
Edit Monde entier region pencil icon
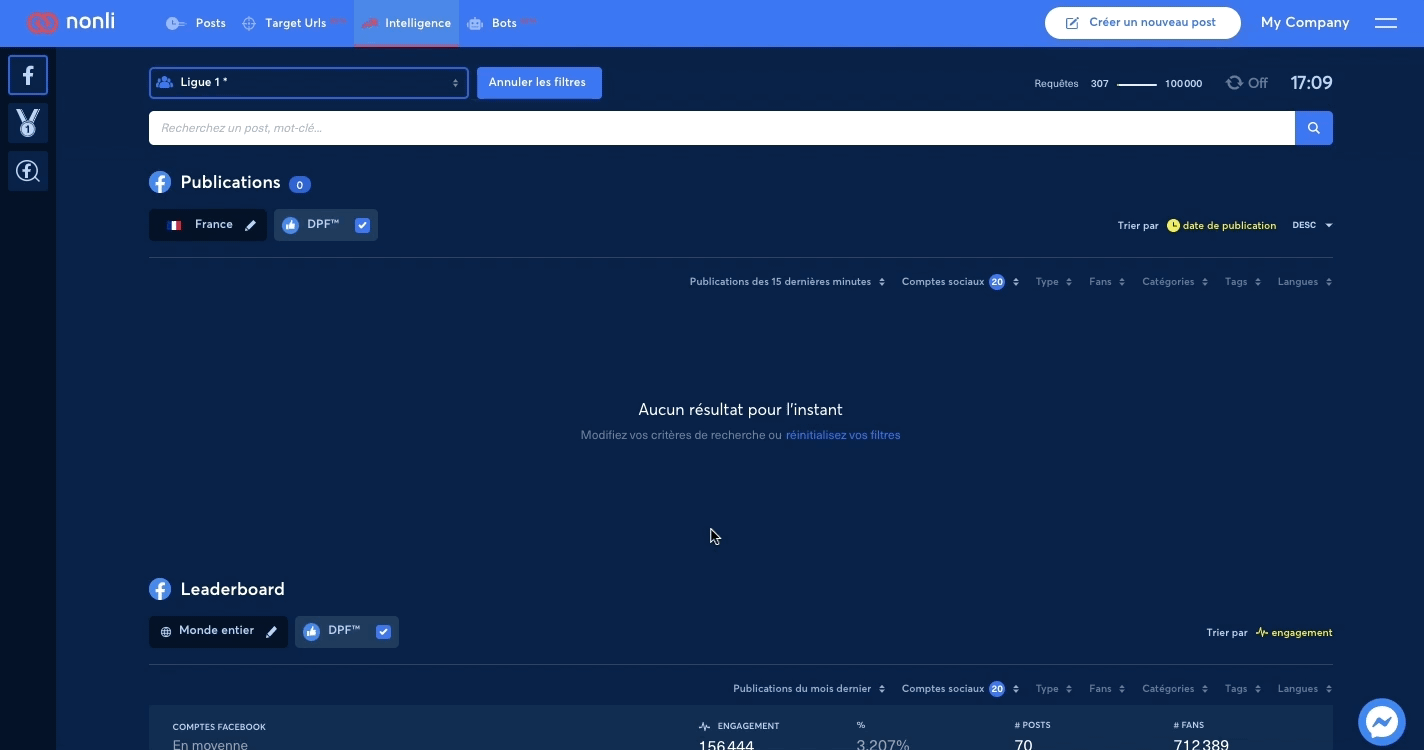pyautogui.click(x=271, y=632)
